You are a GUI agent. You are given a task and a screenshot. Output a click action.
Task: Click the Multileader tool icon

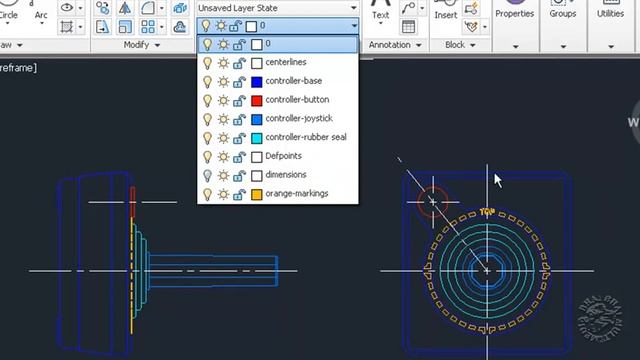tap(408, 8)
